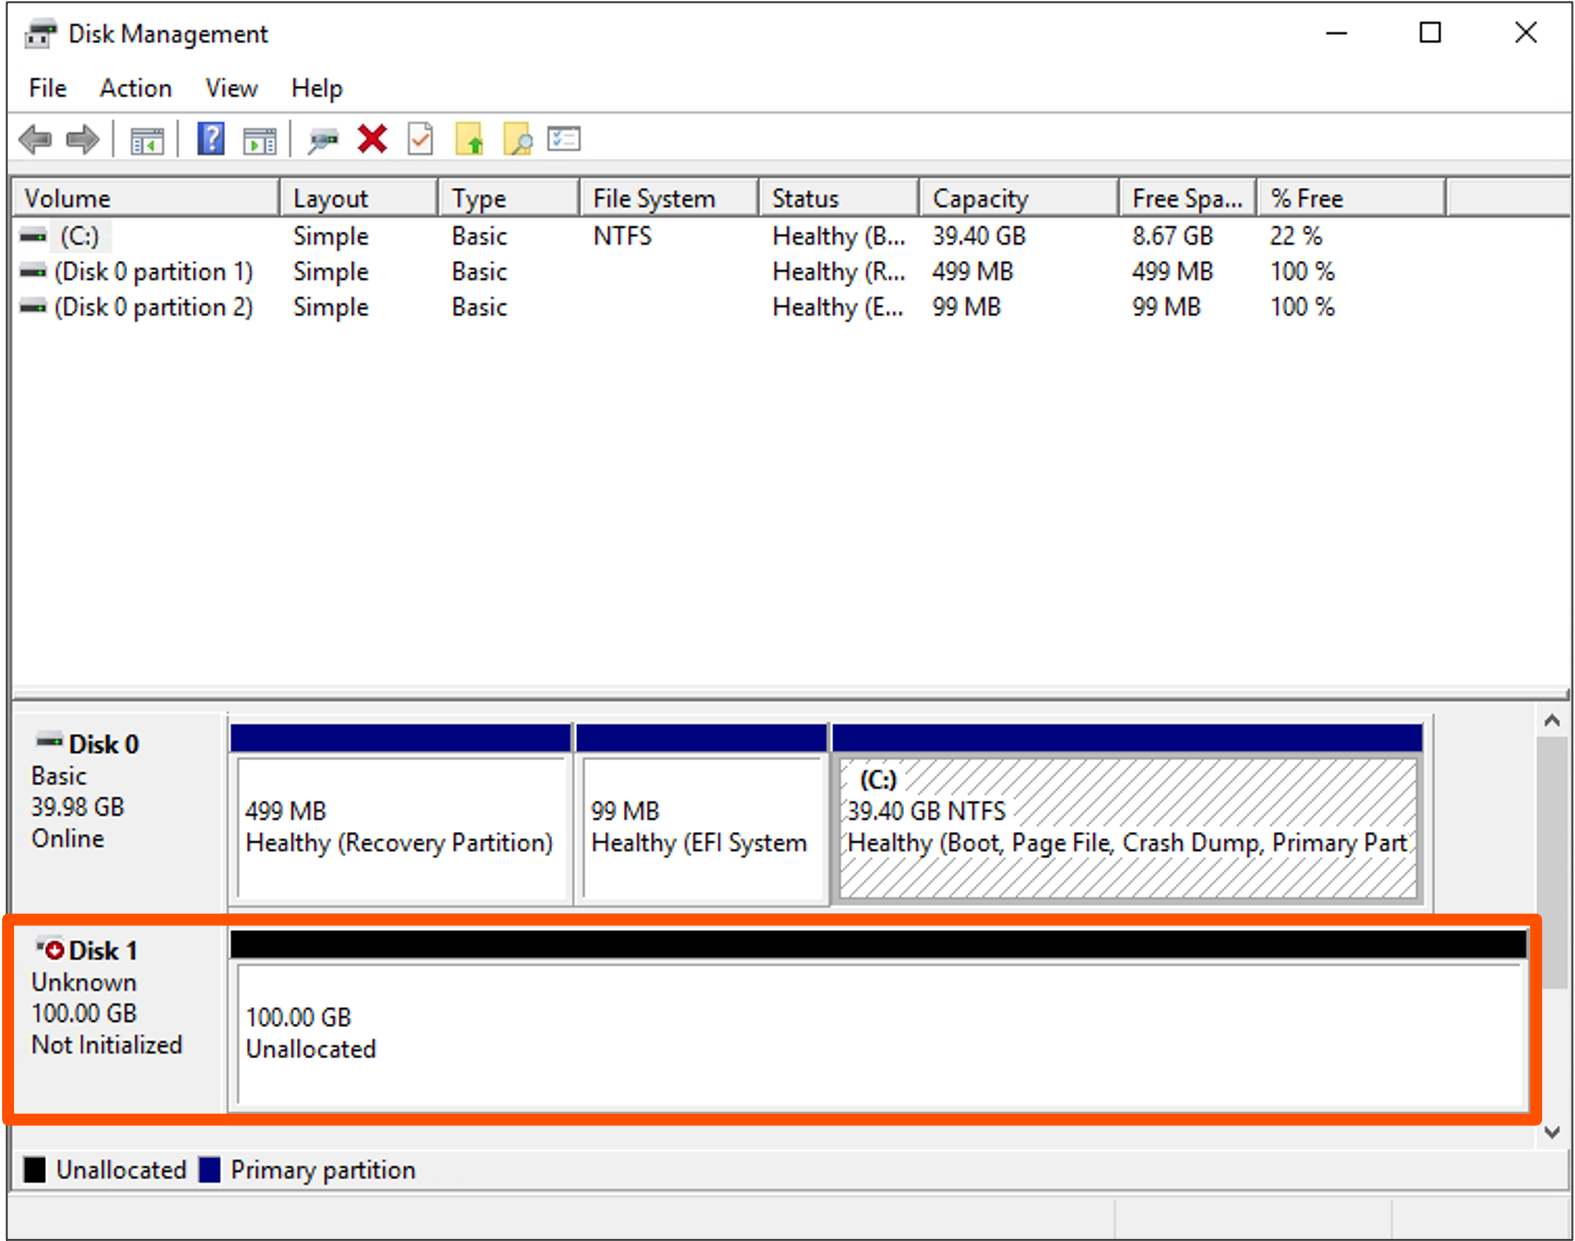Sort by the Free Space column header

pyautogui.click(x=1188, y=198)
